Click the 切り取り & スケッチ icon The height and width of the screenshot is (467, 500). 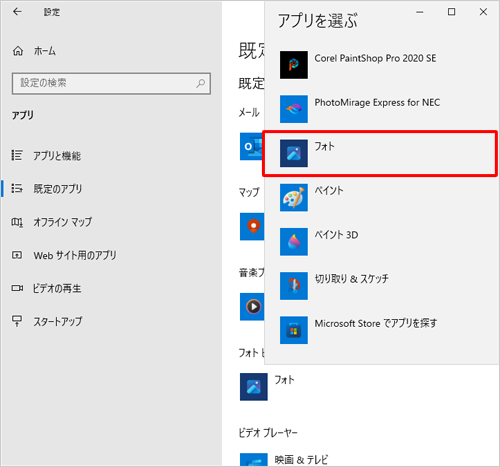(294, 286)
